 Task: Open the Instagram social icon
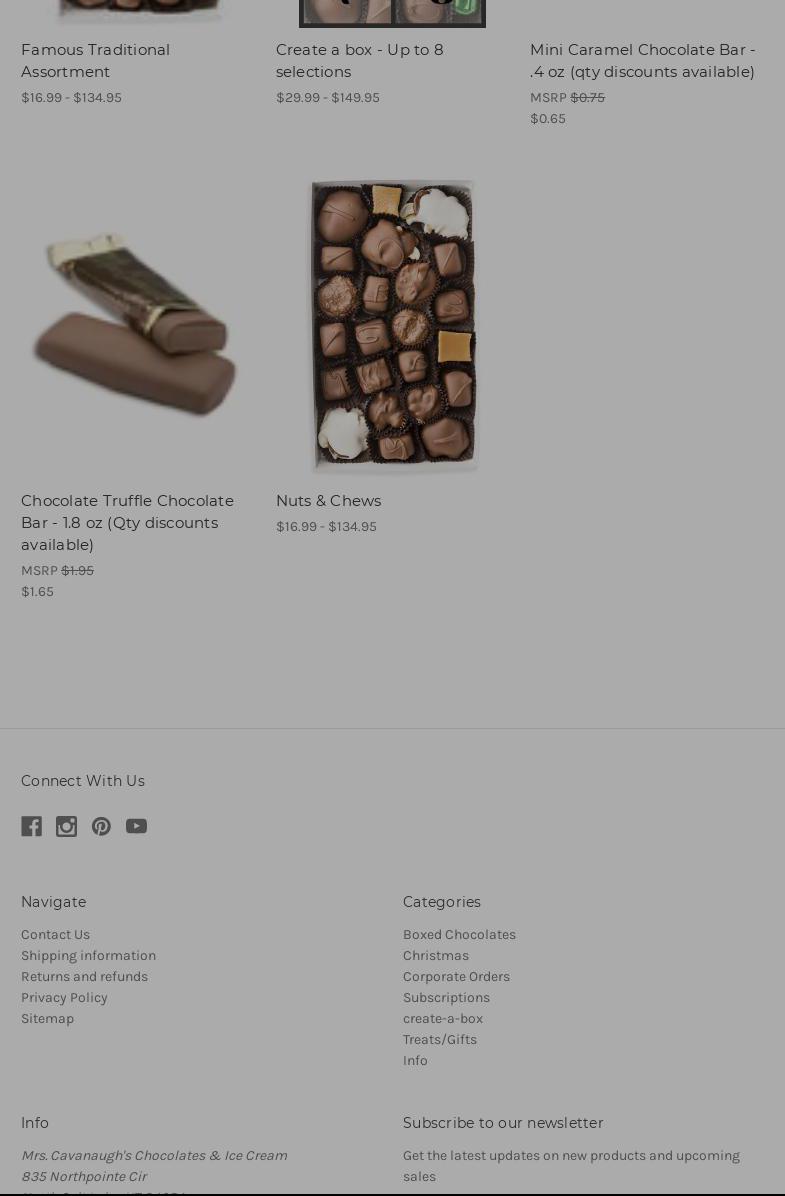(66, 826)
